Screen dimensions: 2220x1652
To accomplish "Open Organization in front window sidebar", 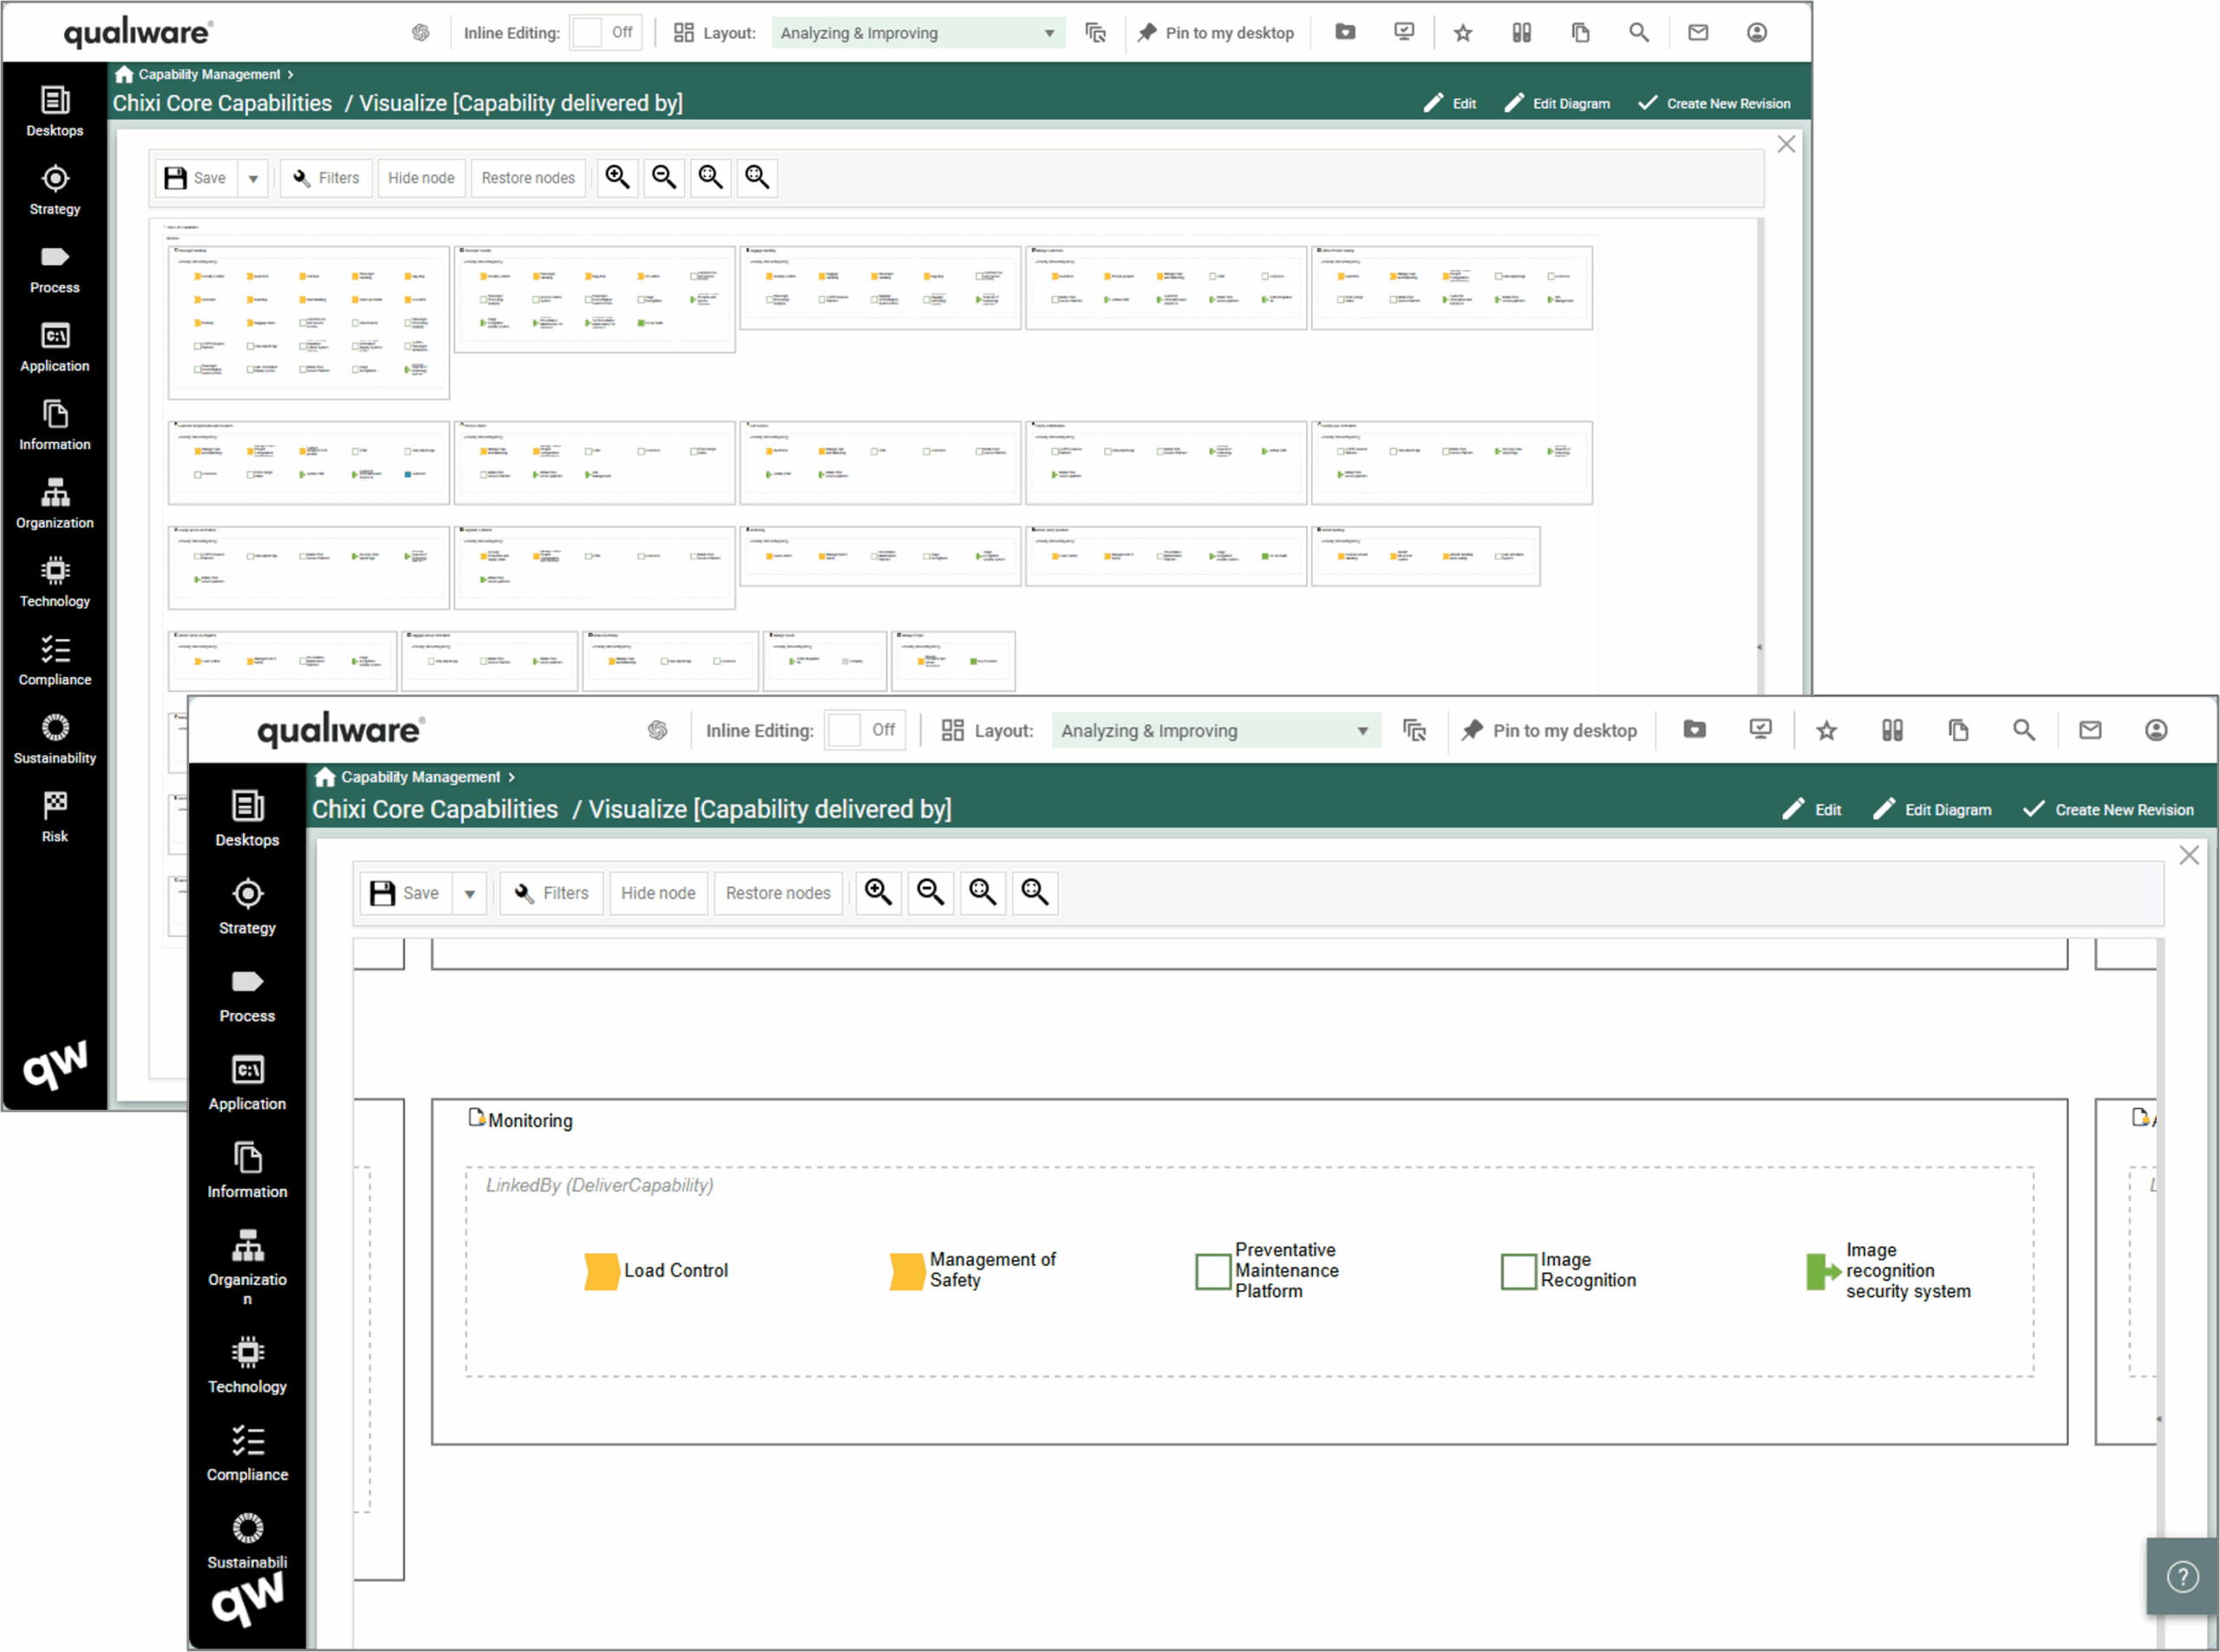I will (x=247, y=1267).
